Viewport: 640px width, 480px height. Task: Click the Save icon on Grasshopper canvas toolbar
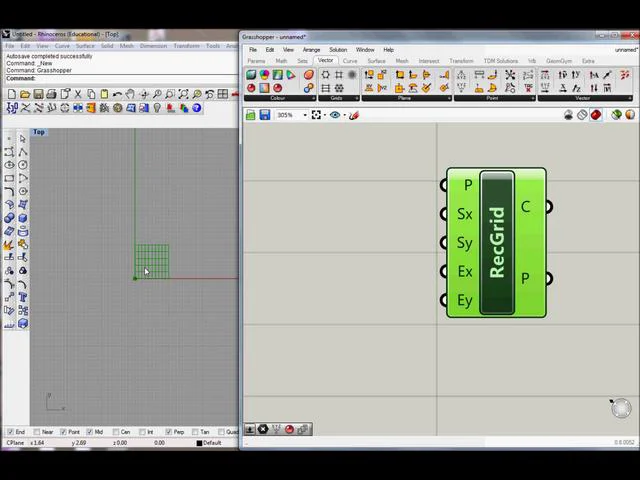tap(264, 115)
